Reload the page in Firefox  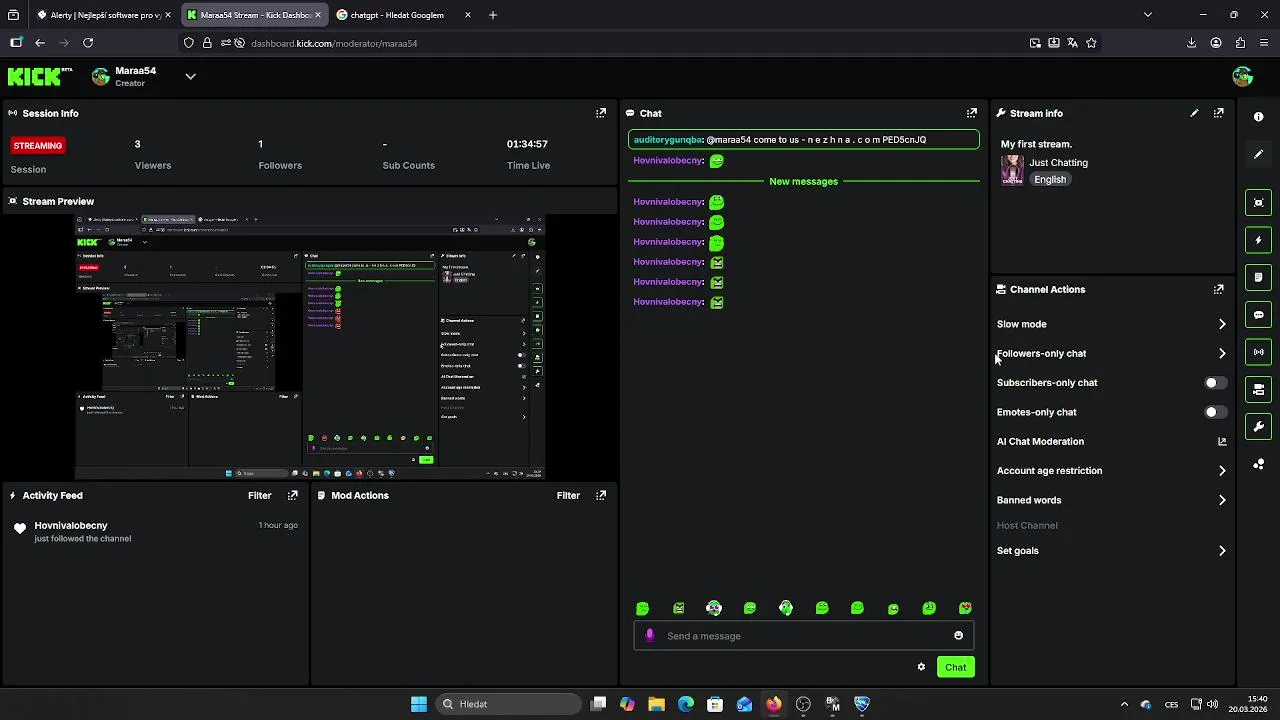coord(88,43)
